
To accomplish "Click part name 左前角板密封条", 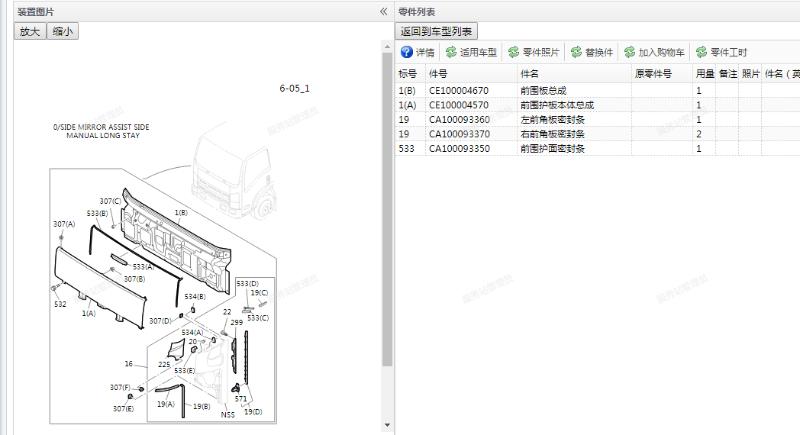I will [553, 120].
